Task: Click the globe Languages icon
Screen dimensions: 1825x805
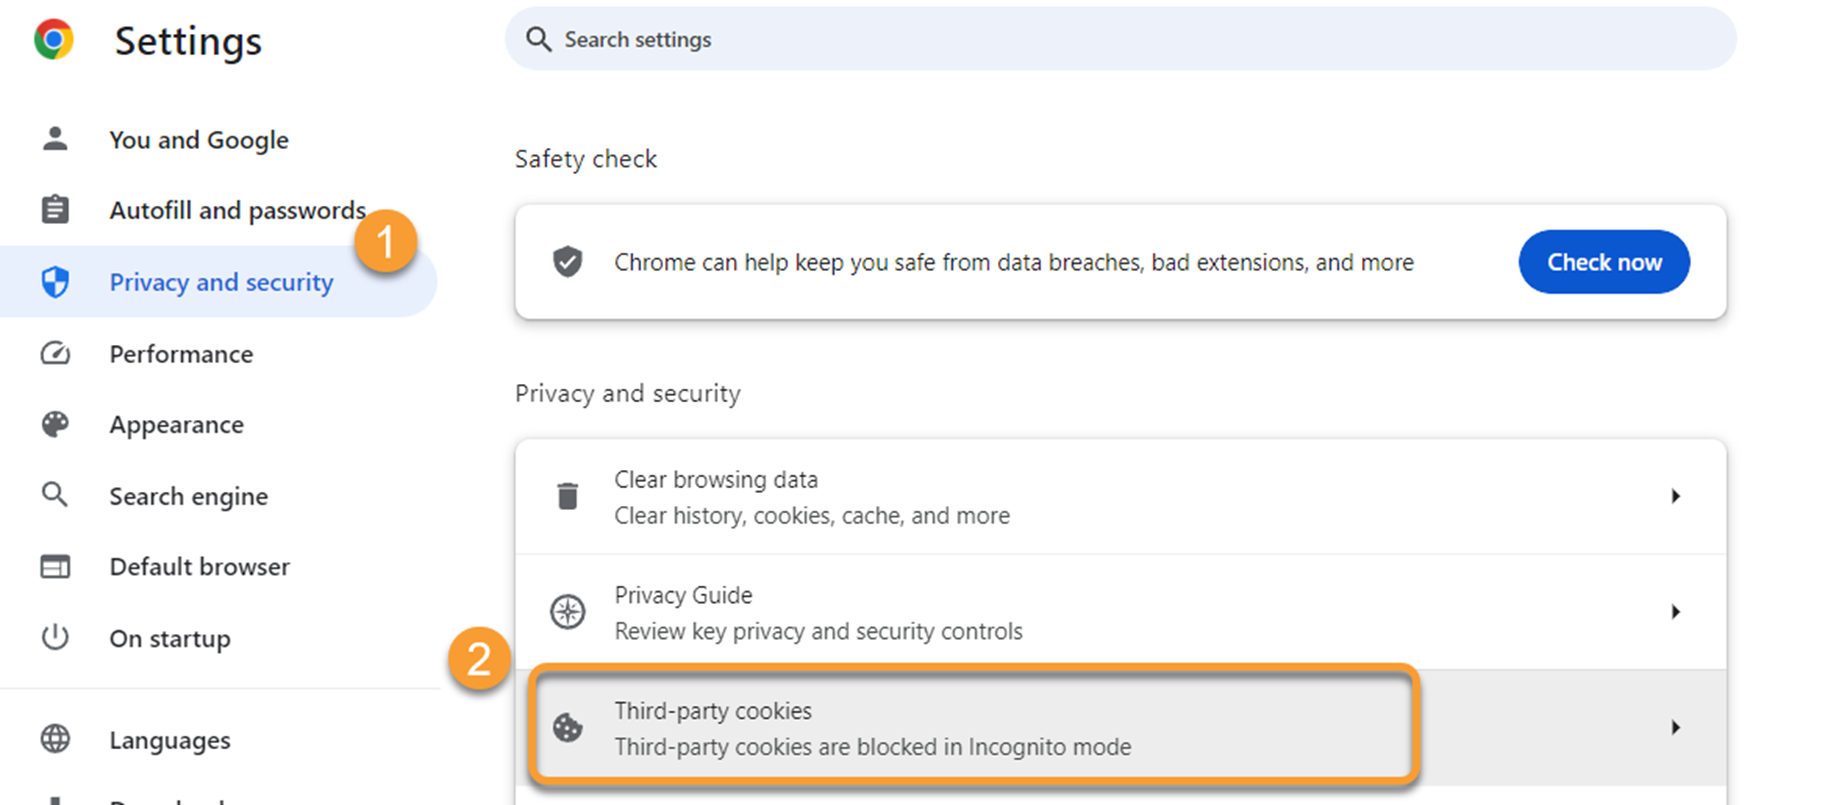Action: click(x=55, y=739)
